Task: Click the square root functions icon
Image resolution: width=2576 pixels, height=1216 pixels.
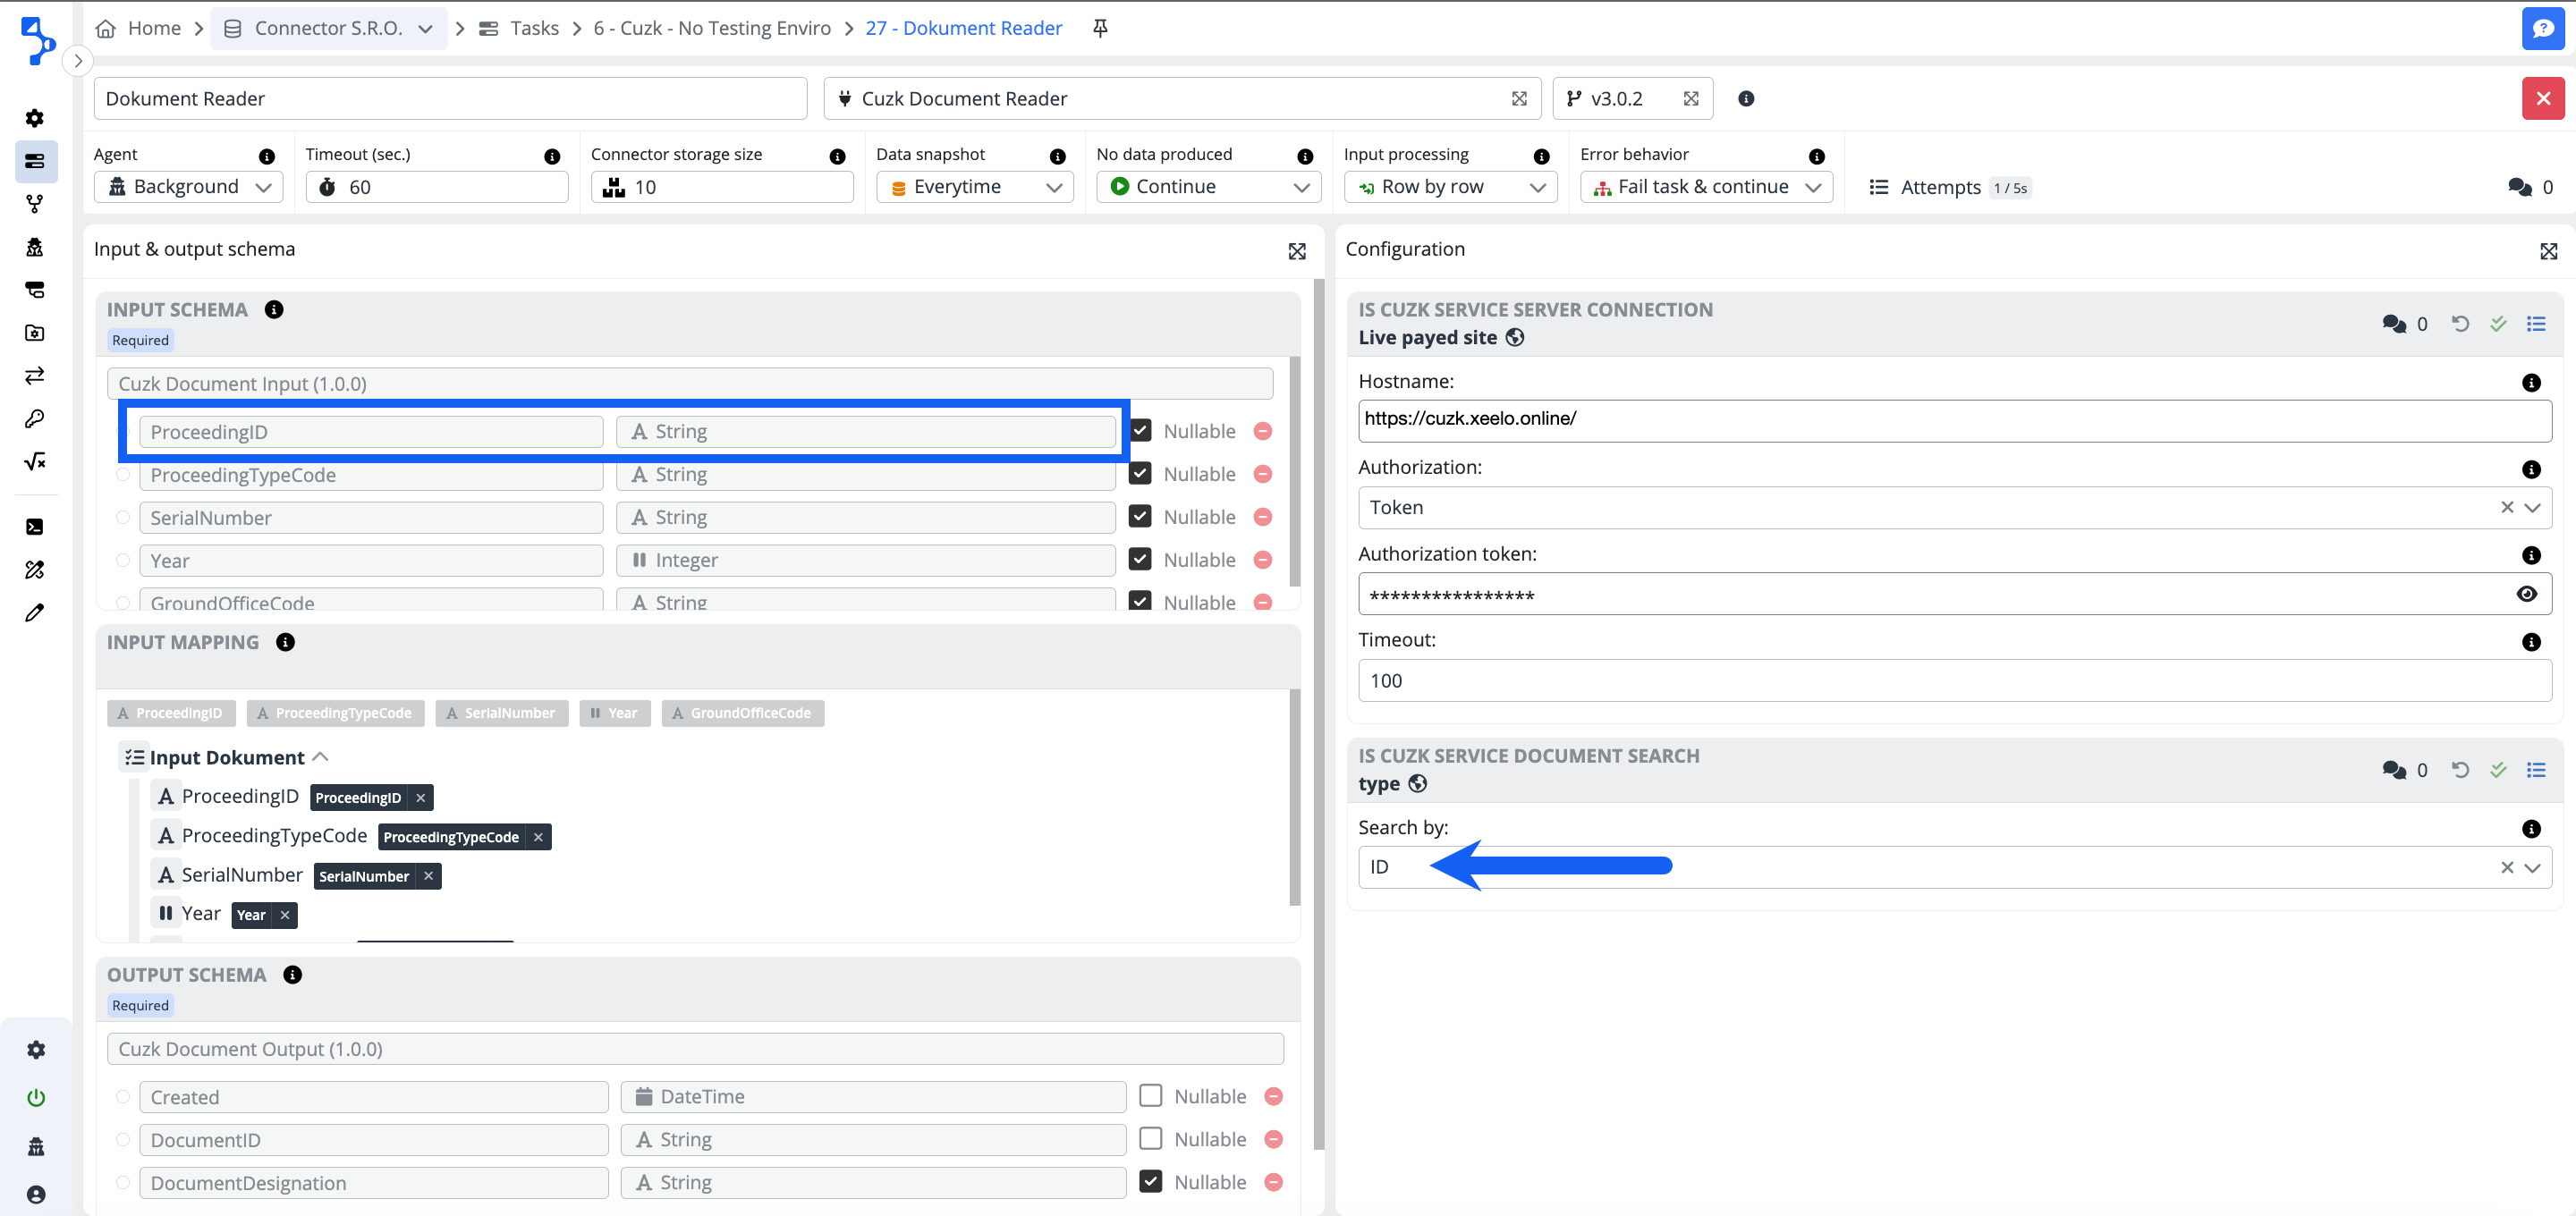Action: click(x=35, y=461)
